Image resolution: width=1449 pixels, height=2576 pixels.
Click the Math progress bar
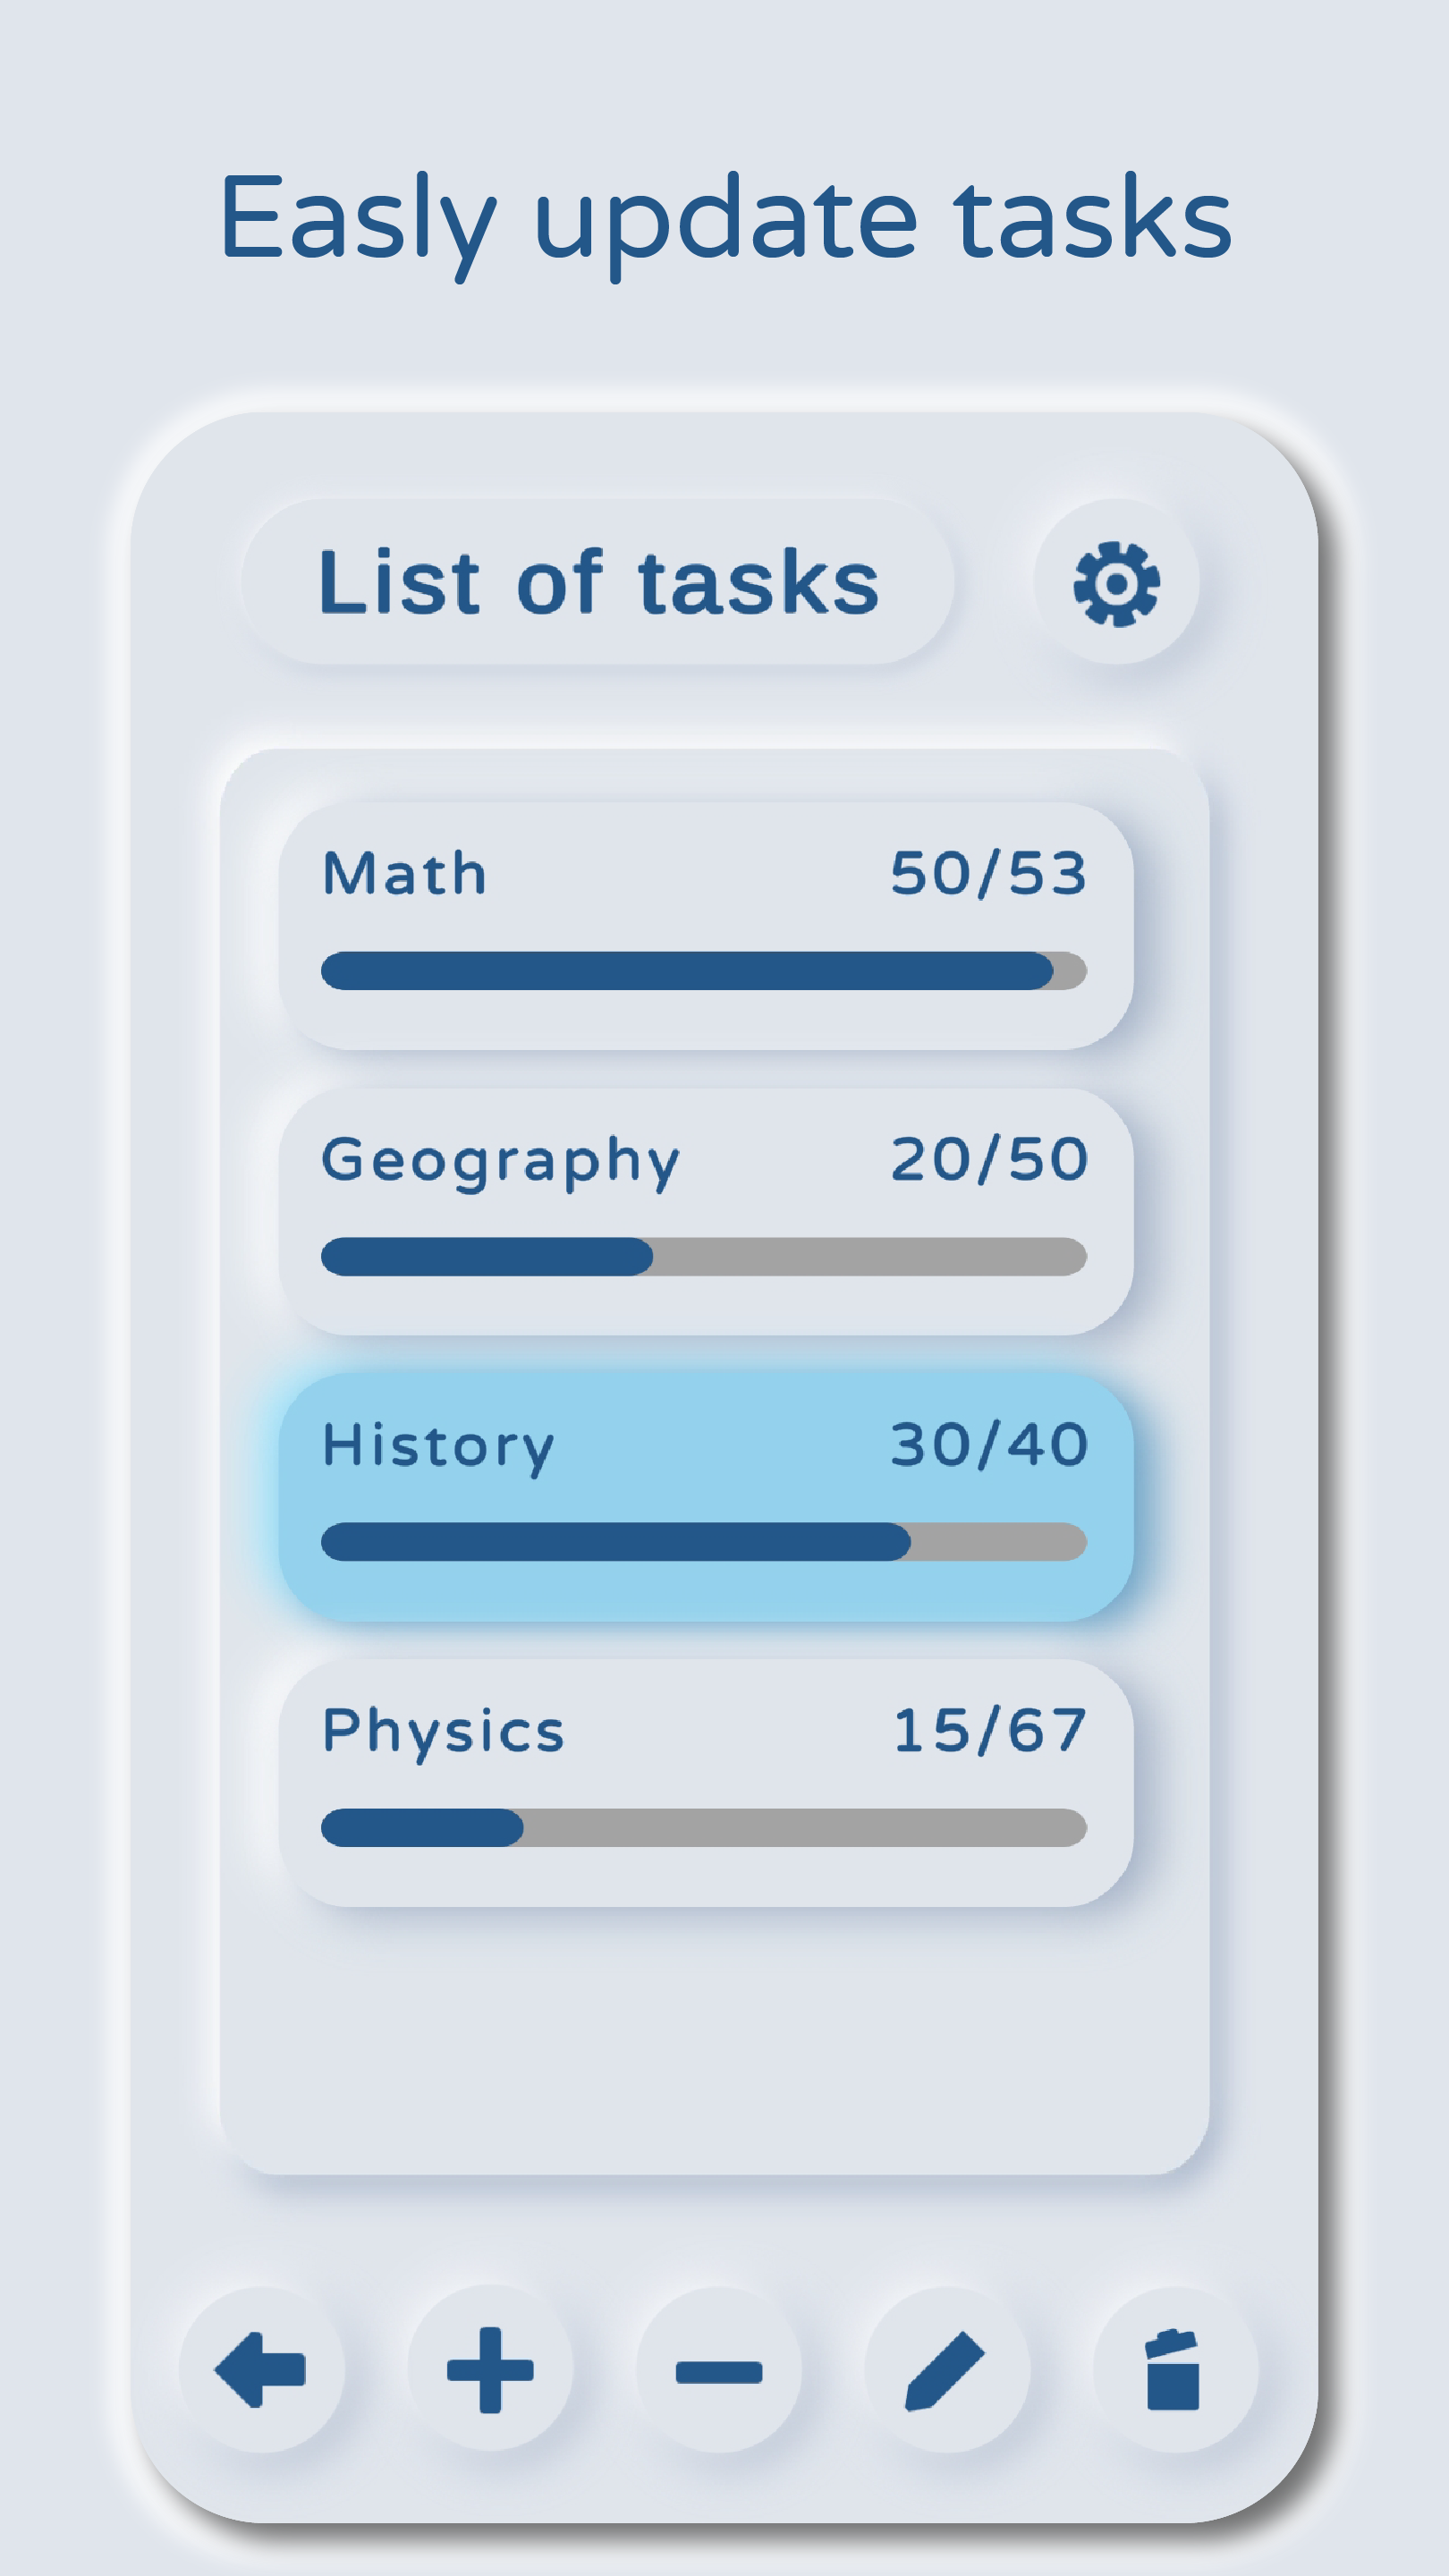pos(704,971)
